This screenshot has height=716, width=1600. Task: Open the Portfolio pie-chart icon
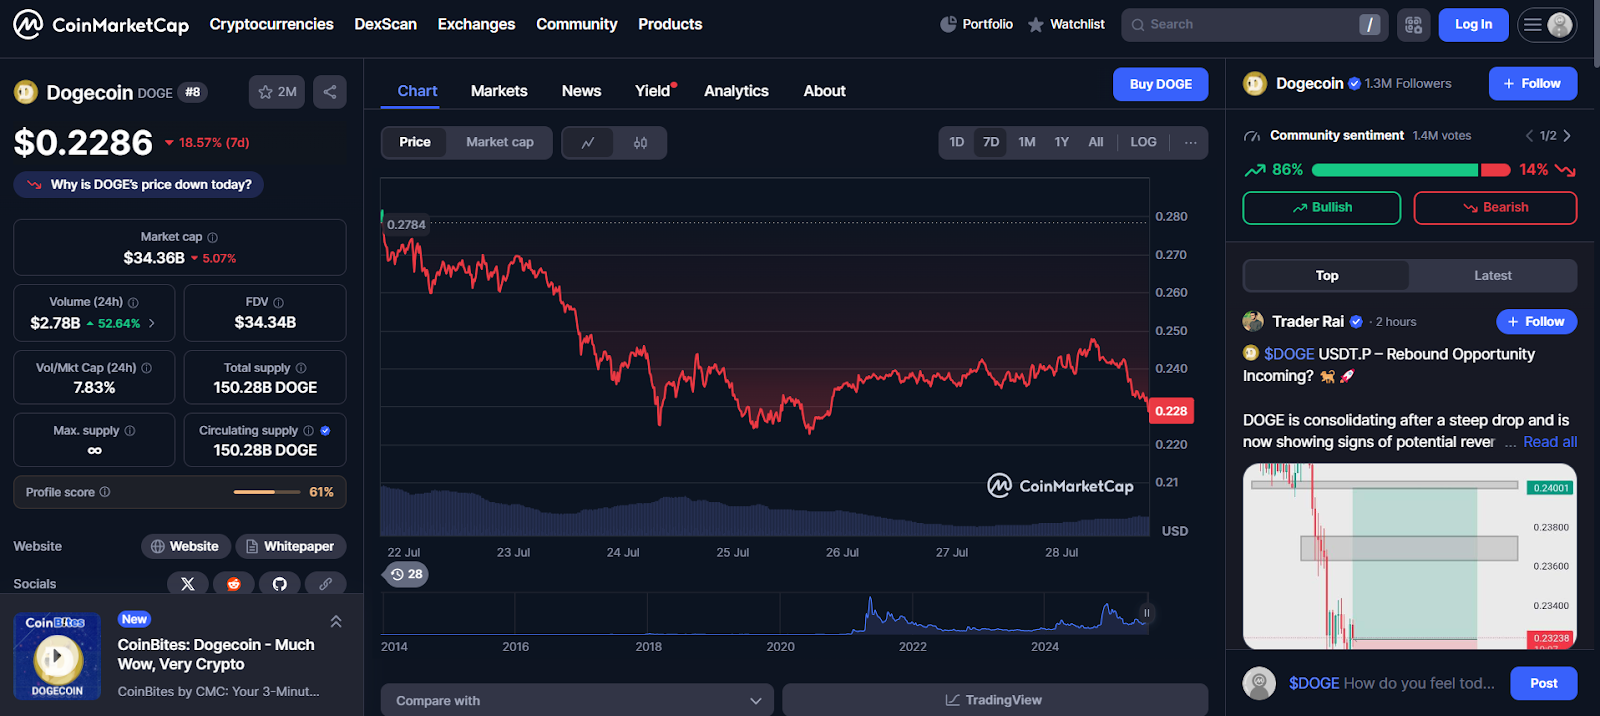click(948, 24)
